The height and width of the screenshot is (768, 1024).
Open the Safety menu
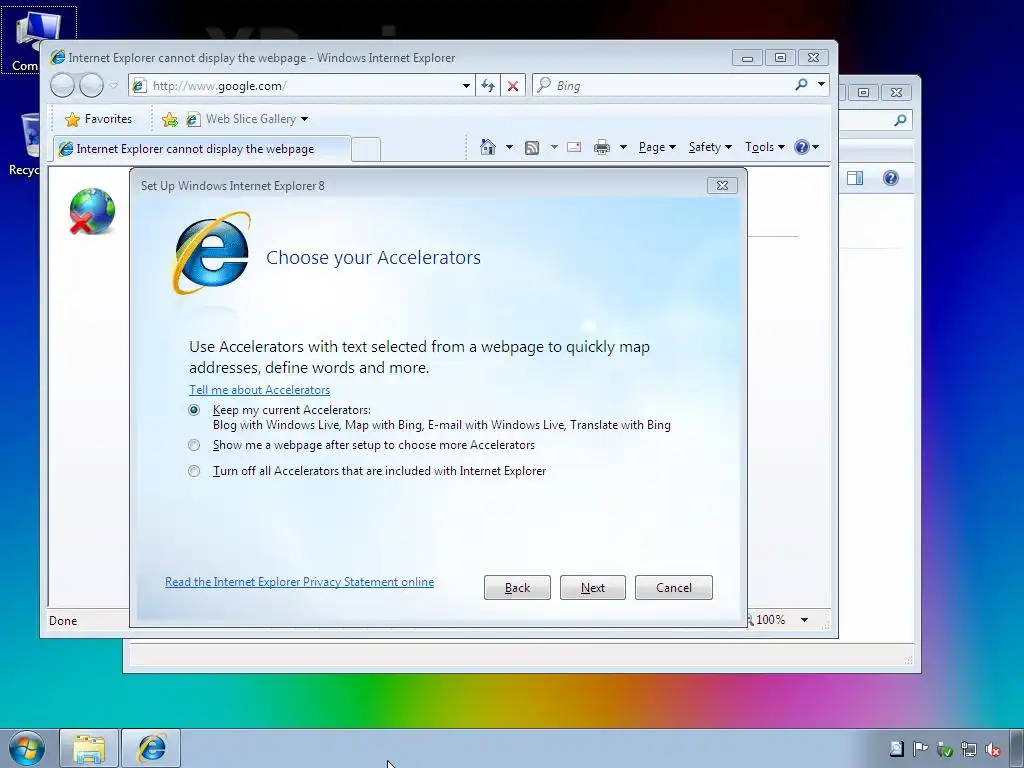711,147
